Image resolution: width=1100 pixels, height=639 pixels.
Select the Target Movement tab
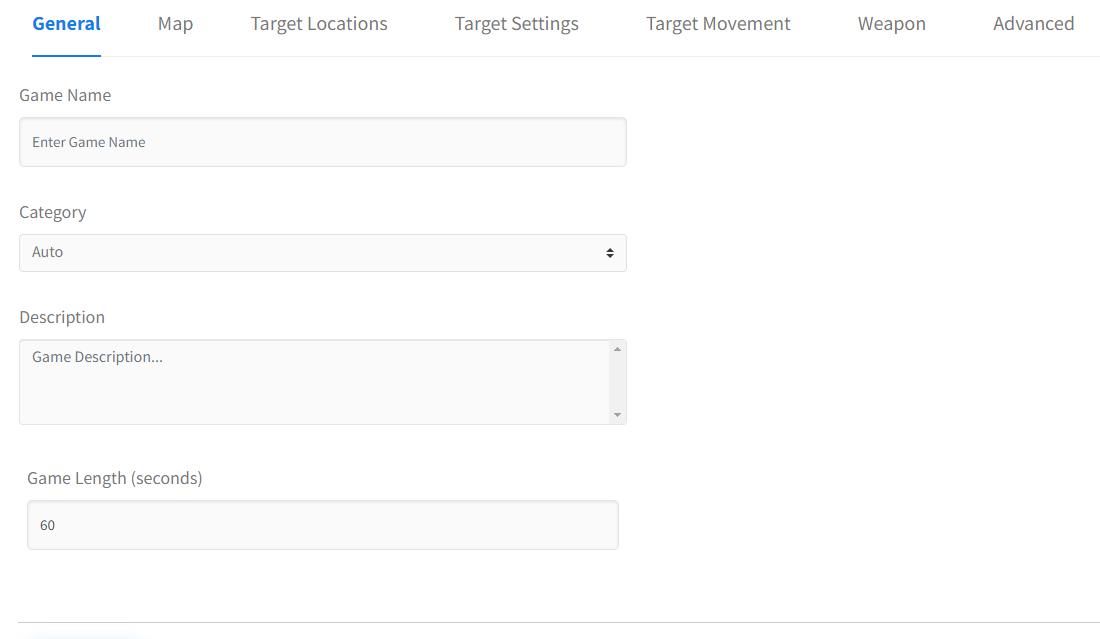click(x=718, y=24)
